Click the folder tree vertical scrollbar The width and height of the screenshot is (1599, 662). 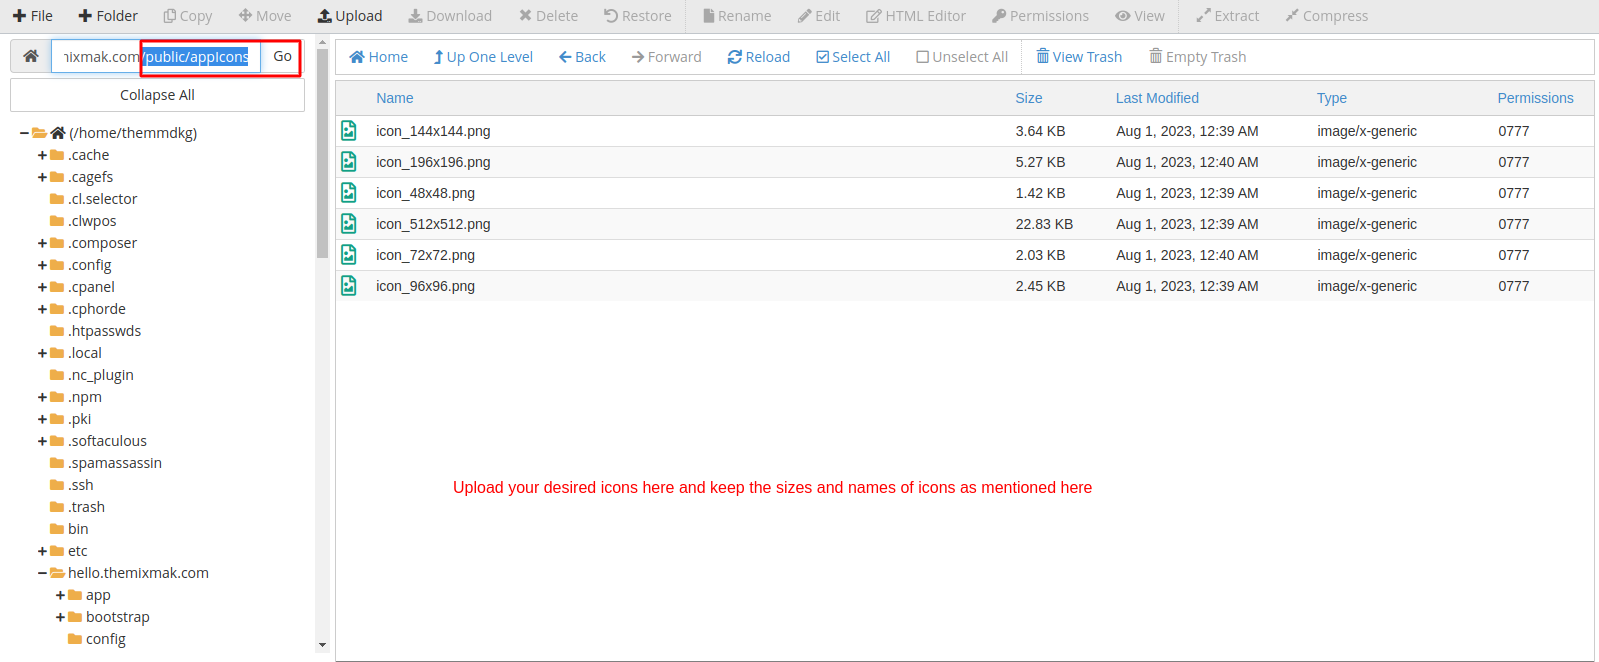pyautogui.click(x=322, y=150)
